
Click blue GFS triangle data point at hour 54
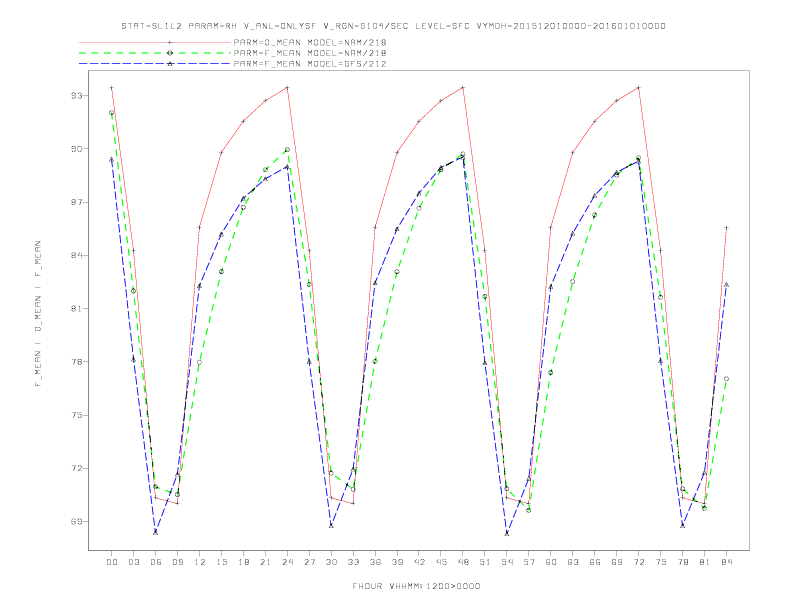(507, 533)
